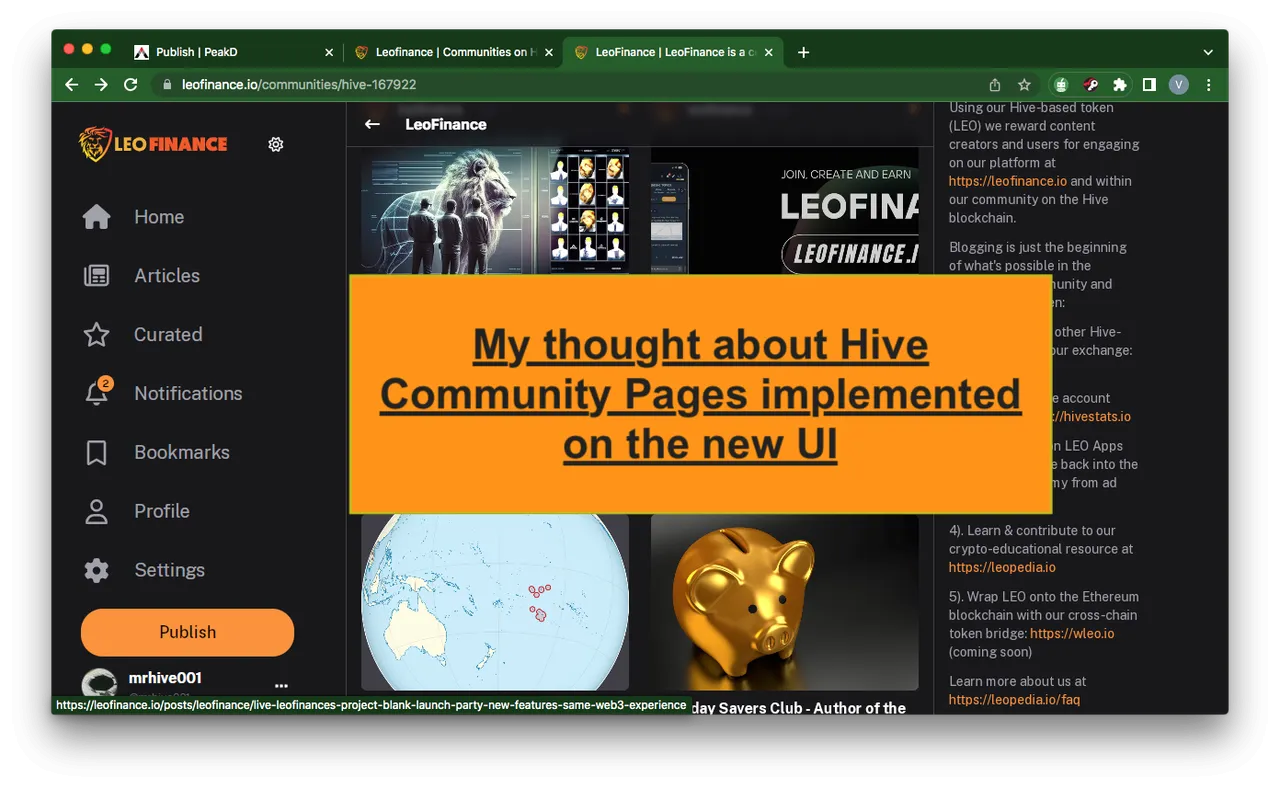Click the Savers Club post title
Viewport: 1280px width, 788px height.
click(798, 707)
